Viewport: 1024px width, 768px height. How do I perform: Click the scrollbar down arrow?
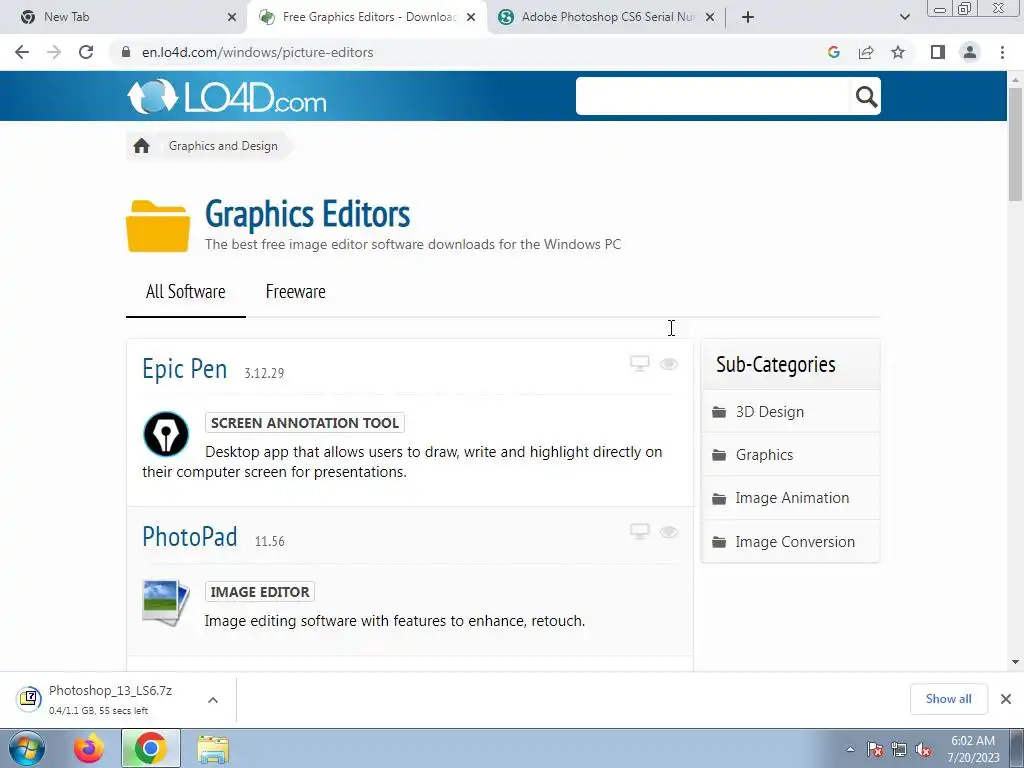tap(1015, 663)
